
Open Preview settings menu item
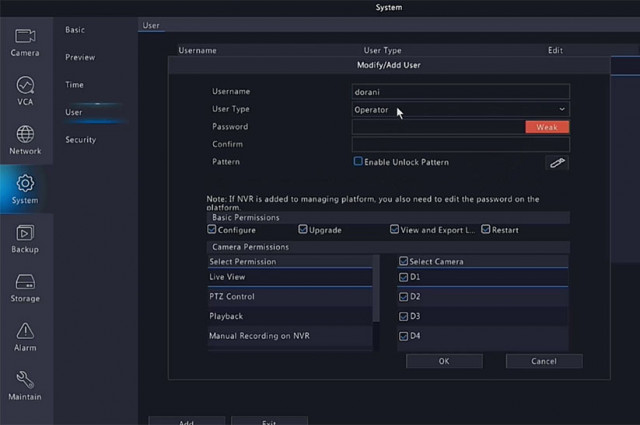(x=80, y=57)
